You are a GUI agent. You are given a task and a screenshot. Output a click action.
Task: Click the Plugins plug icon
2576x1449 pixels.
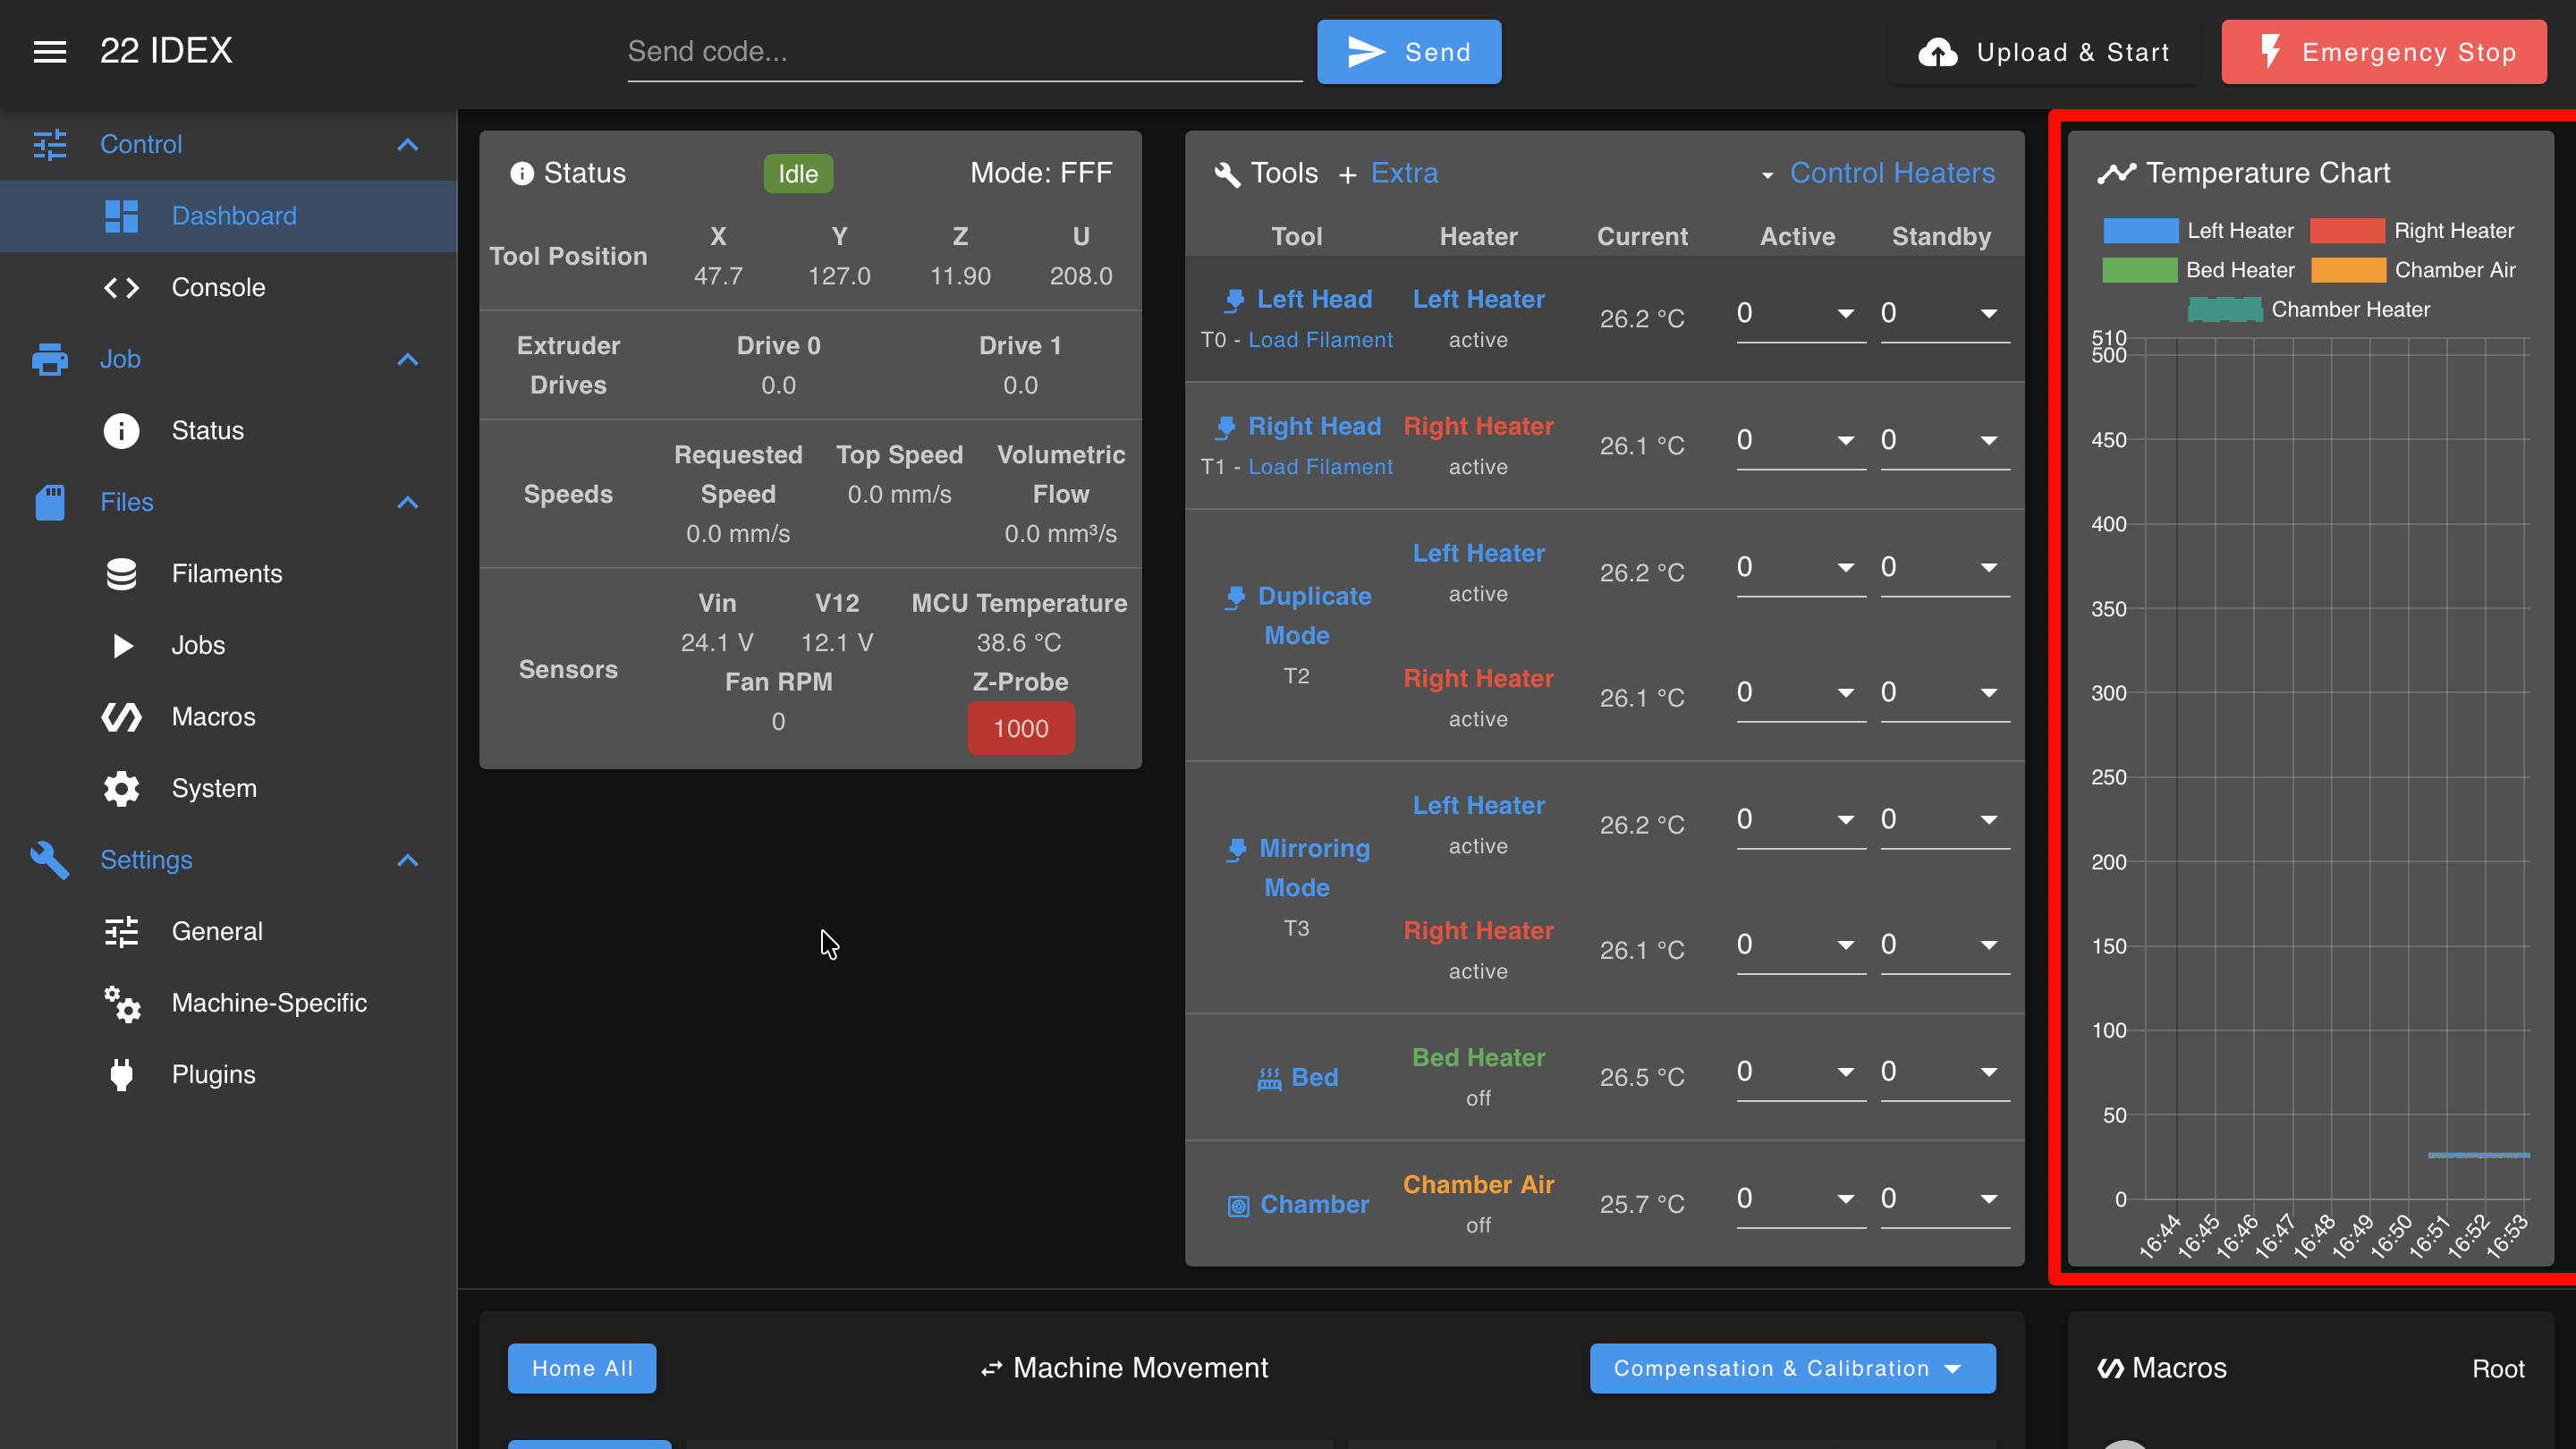click(x=121, y=1074)
